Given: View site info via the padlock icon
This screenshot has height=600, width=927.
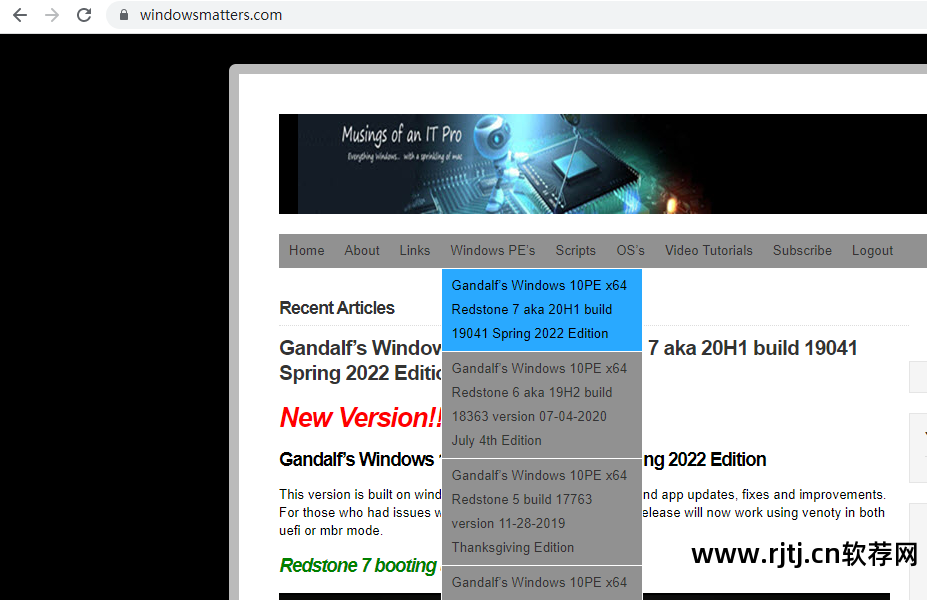Looking at the screenshot, I should coord(124,15).
